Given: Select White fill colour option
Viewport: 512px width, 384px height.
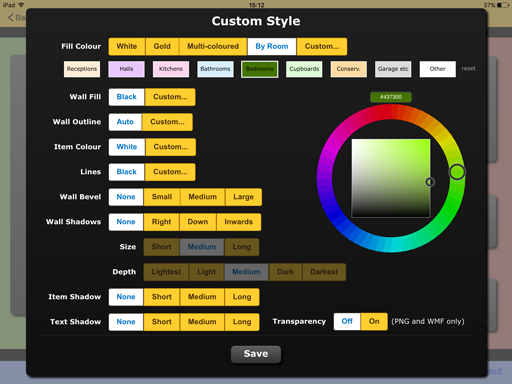Looking at the screenshot, I should 127,46.
